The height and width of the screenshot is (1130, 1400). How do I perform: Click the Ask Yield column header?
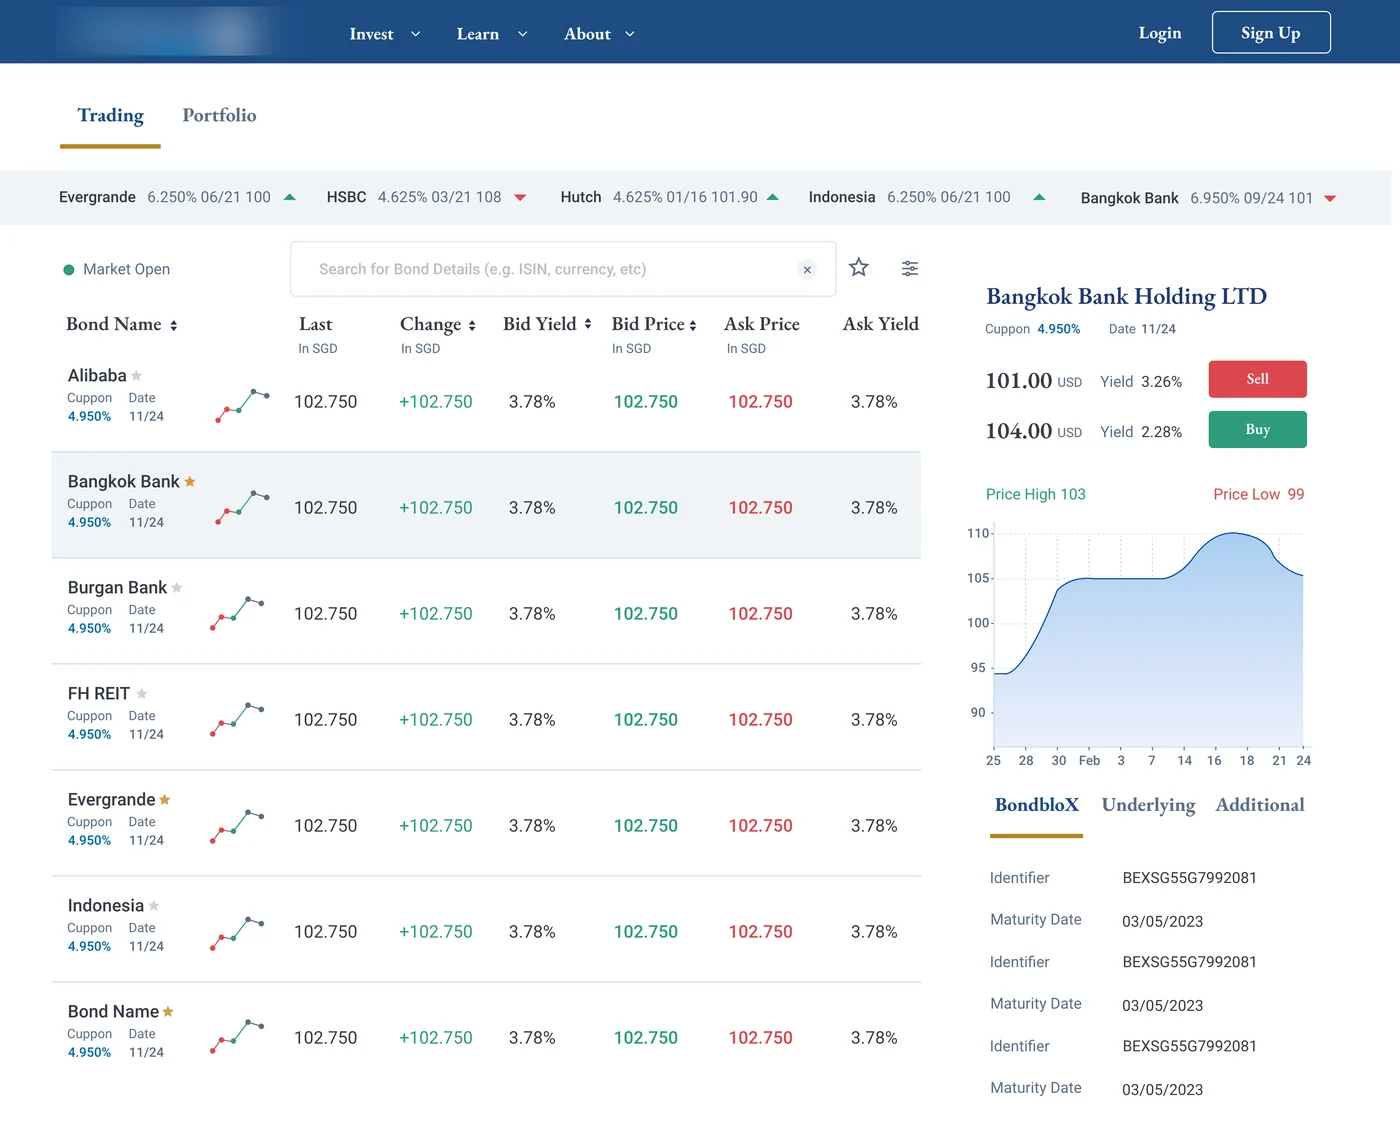[x=880, y=324]
